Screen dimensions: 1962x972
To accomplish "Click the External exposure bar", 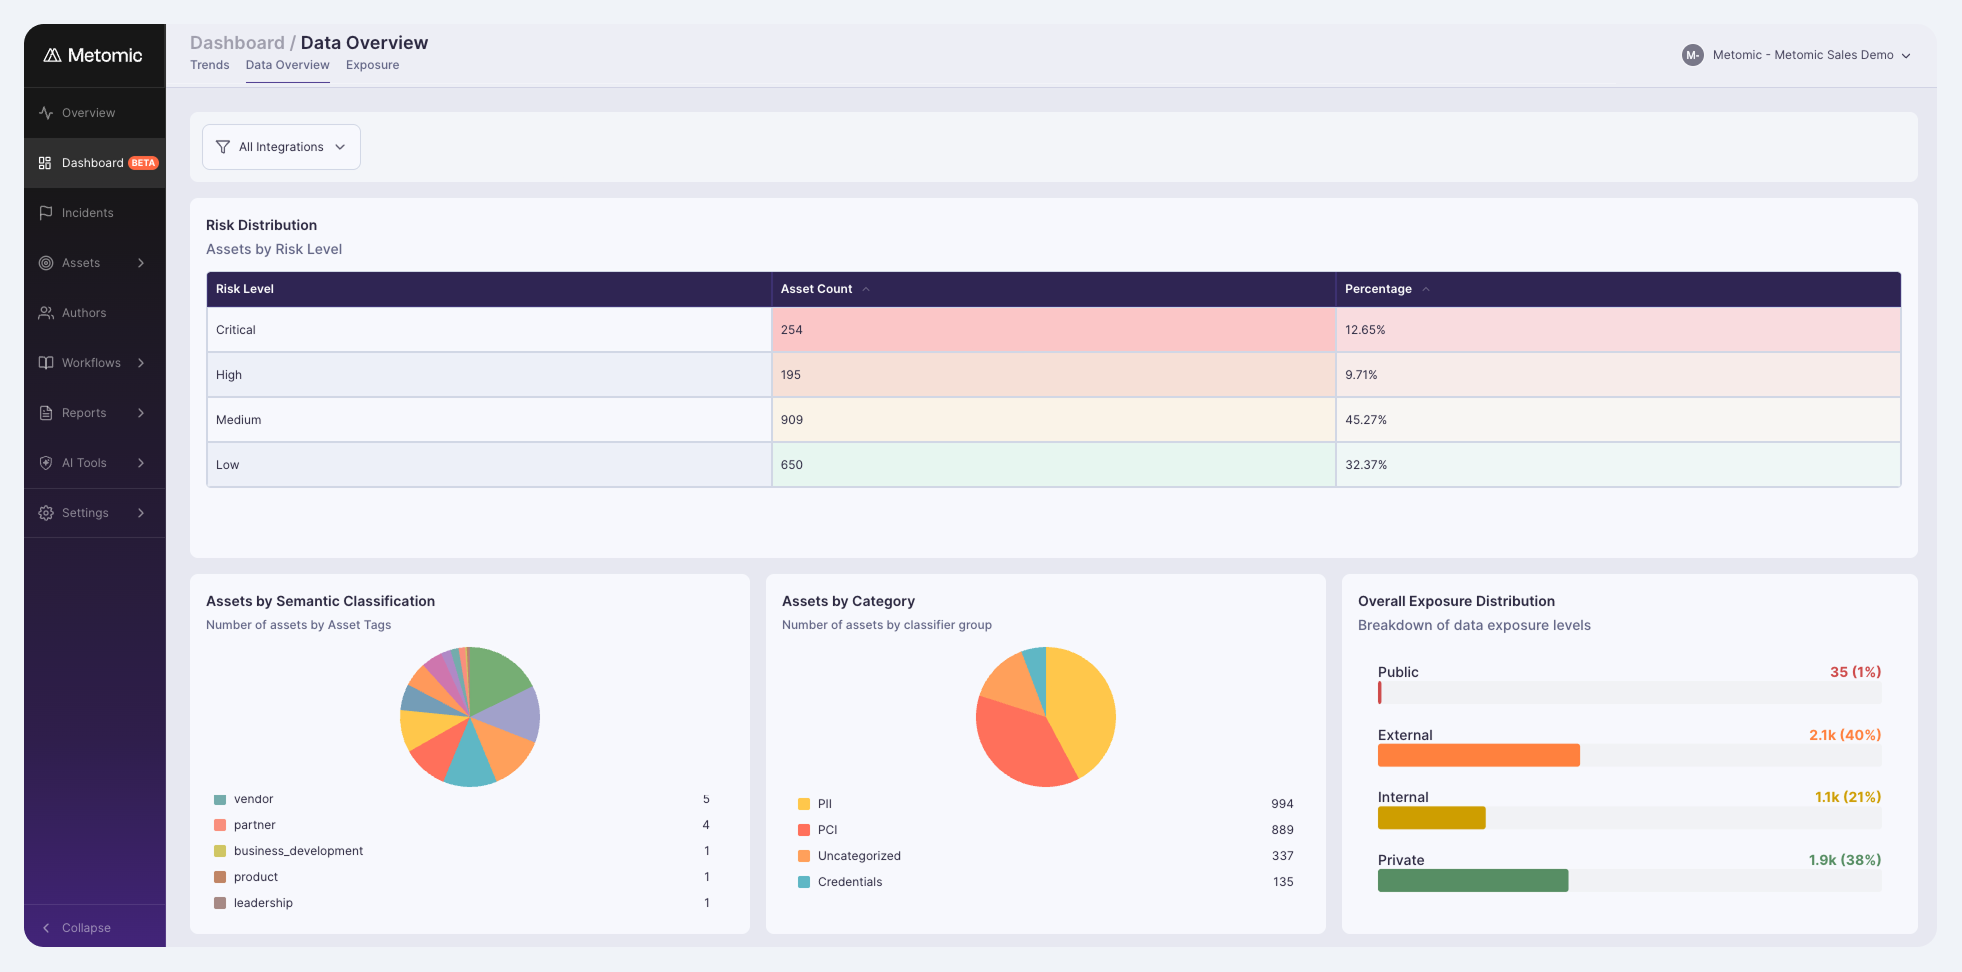I will [1478, 756].
